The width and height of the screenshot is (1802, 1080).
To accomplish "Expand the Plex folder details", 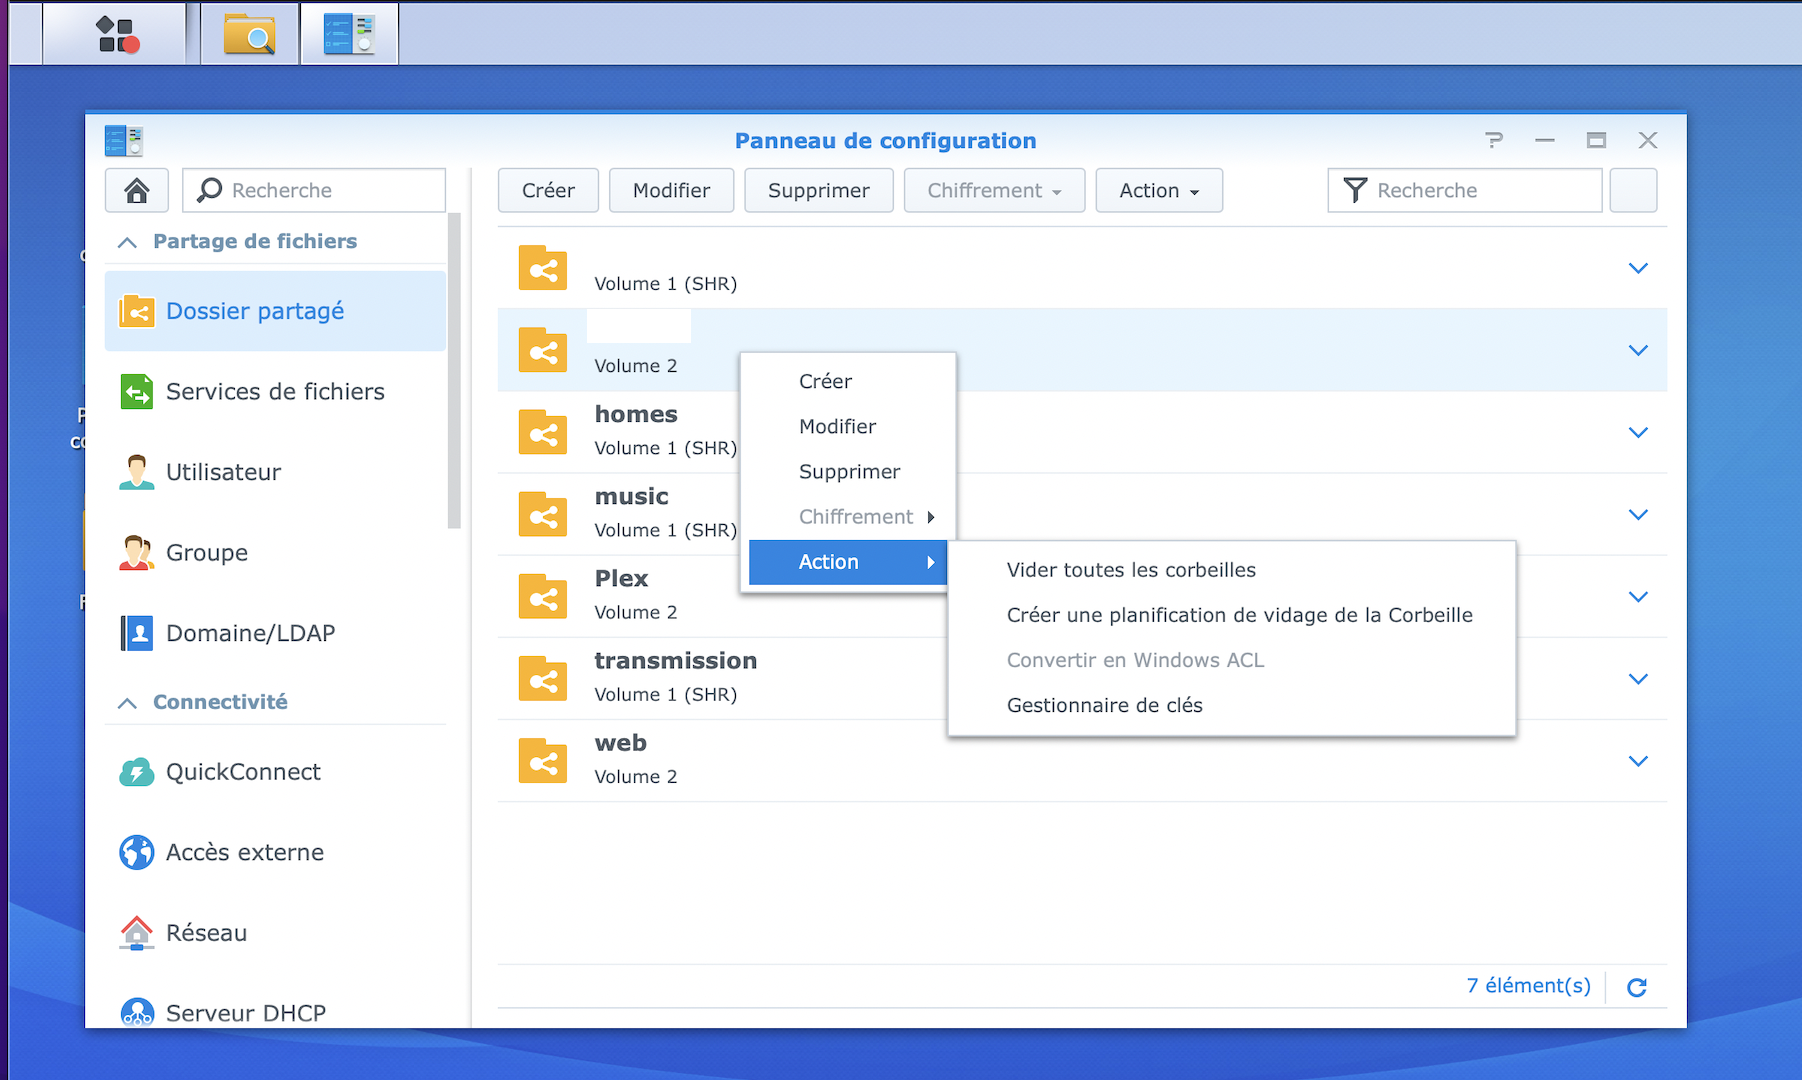I will tap(1638, 596).
